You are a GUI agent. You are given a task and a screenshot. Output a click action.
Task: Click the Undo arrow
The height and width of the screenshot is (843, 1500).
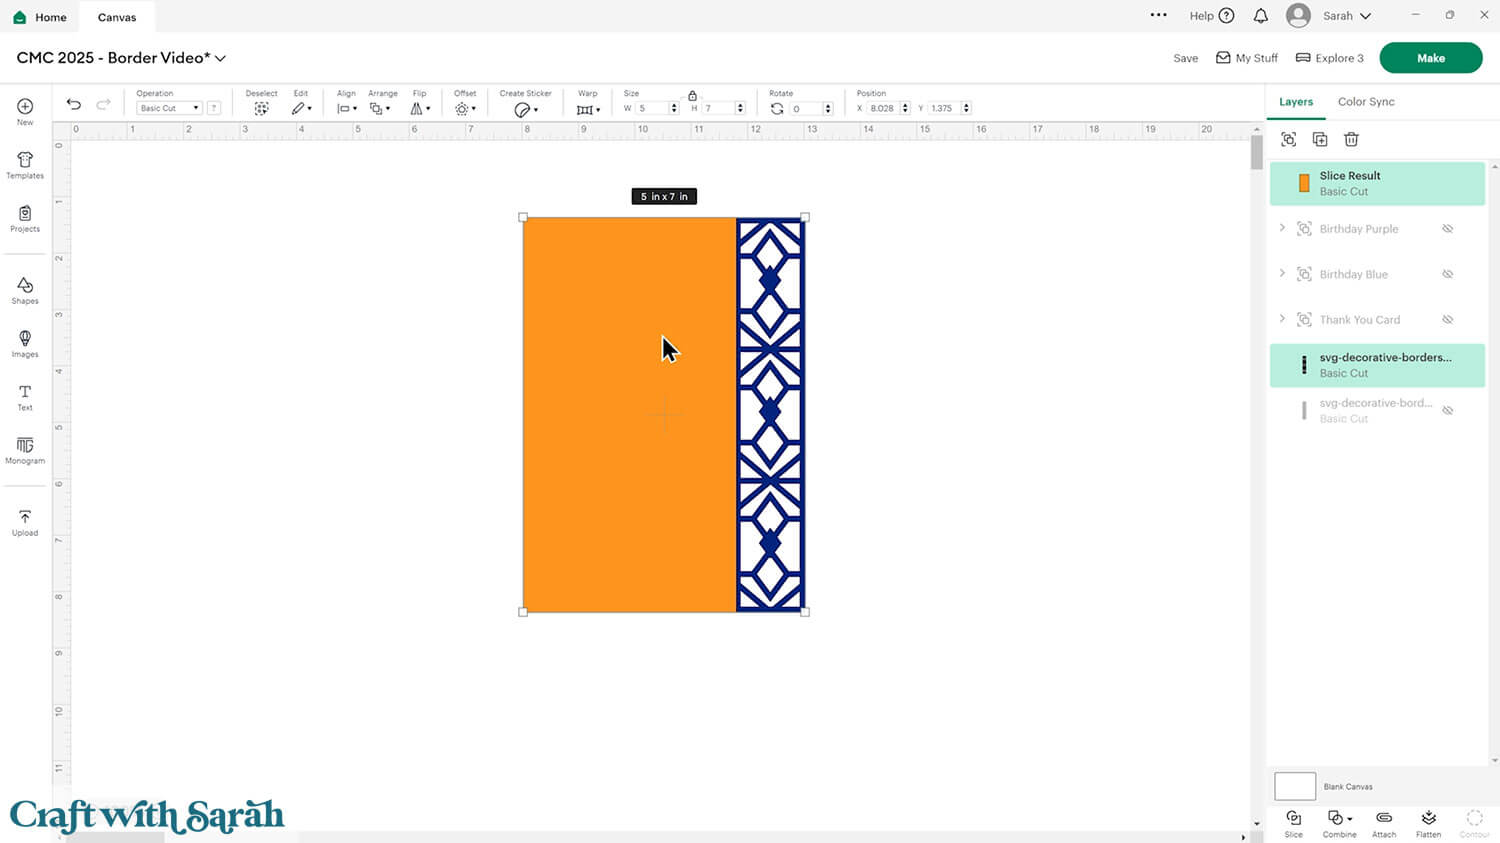(74, 105)
